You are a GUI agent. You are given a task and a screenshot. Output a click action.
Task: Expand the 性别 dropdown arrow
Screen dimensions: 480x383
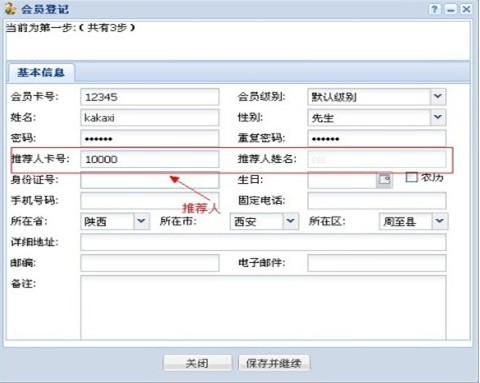pyautogui.click(x=438, y=117)
